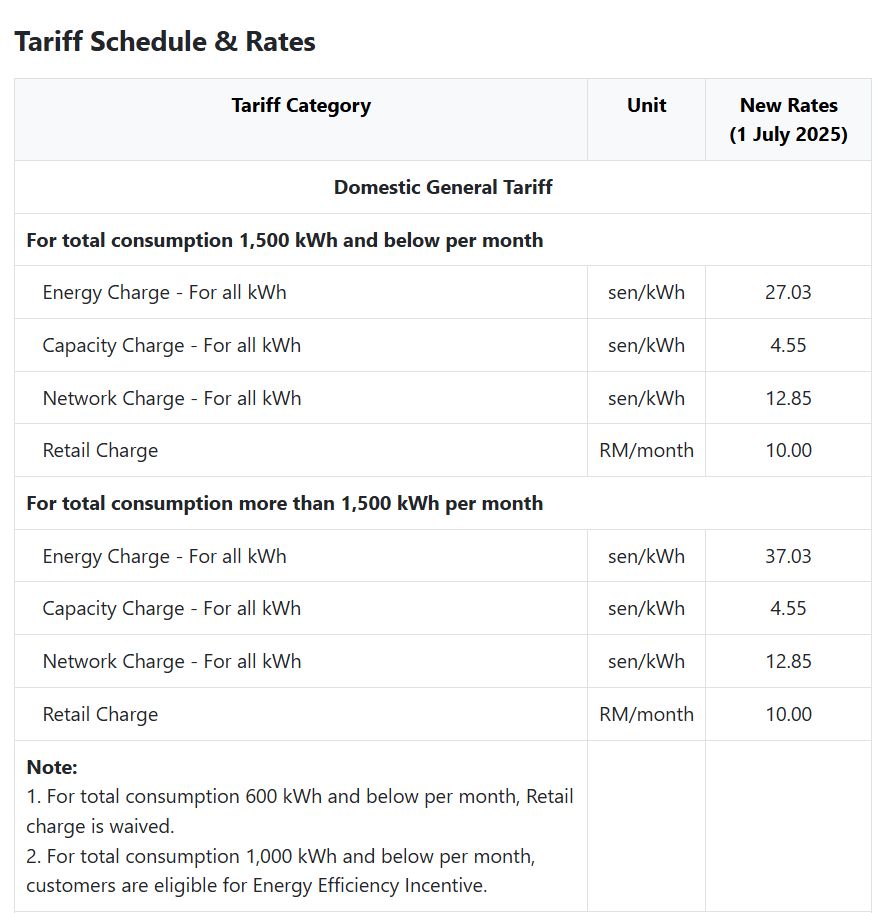Select the "more than 1,500 kWh per month" subheading
Image resolution: width=885 pixels, height=913 pixels.
tap(285, 503)
